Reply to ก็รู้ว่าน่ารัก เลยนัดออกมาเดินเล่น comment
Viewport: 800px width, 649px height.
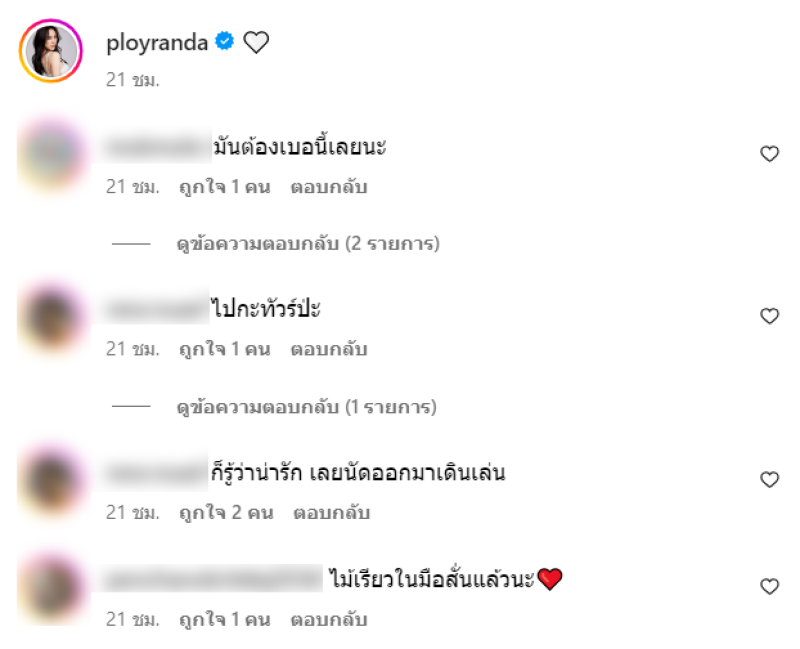pos(332,513)
